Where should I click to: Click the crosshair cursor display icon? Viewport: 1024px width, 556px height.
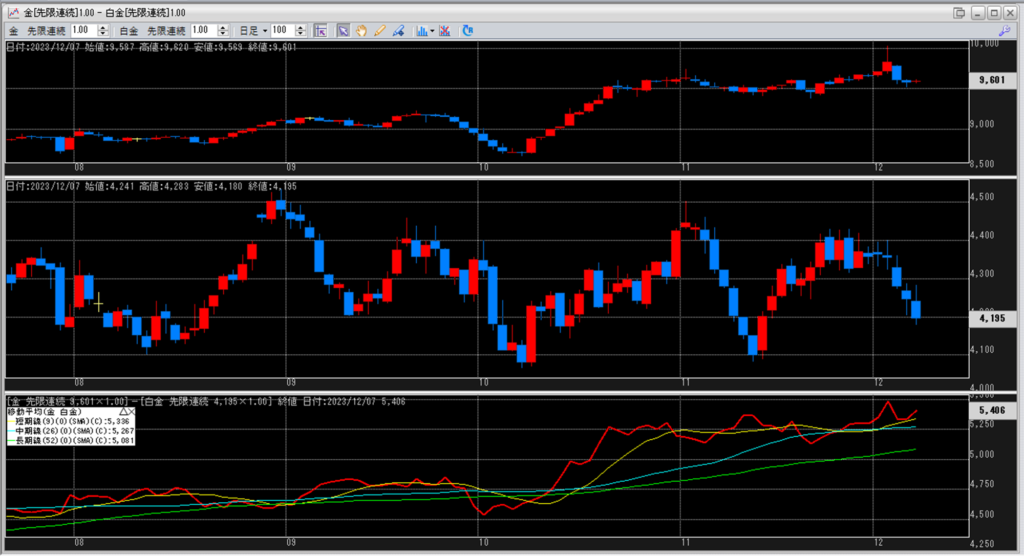[321, 30]
